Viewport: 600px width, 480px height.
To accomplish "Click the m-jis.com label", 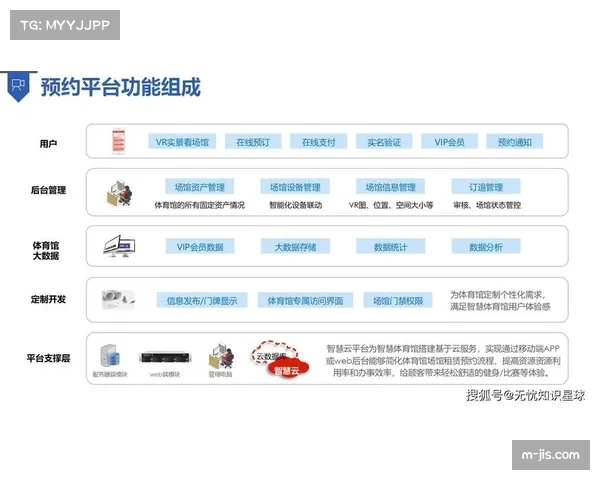I will coord(551,455).
